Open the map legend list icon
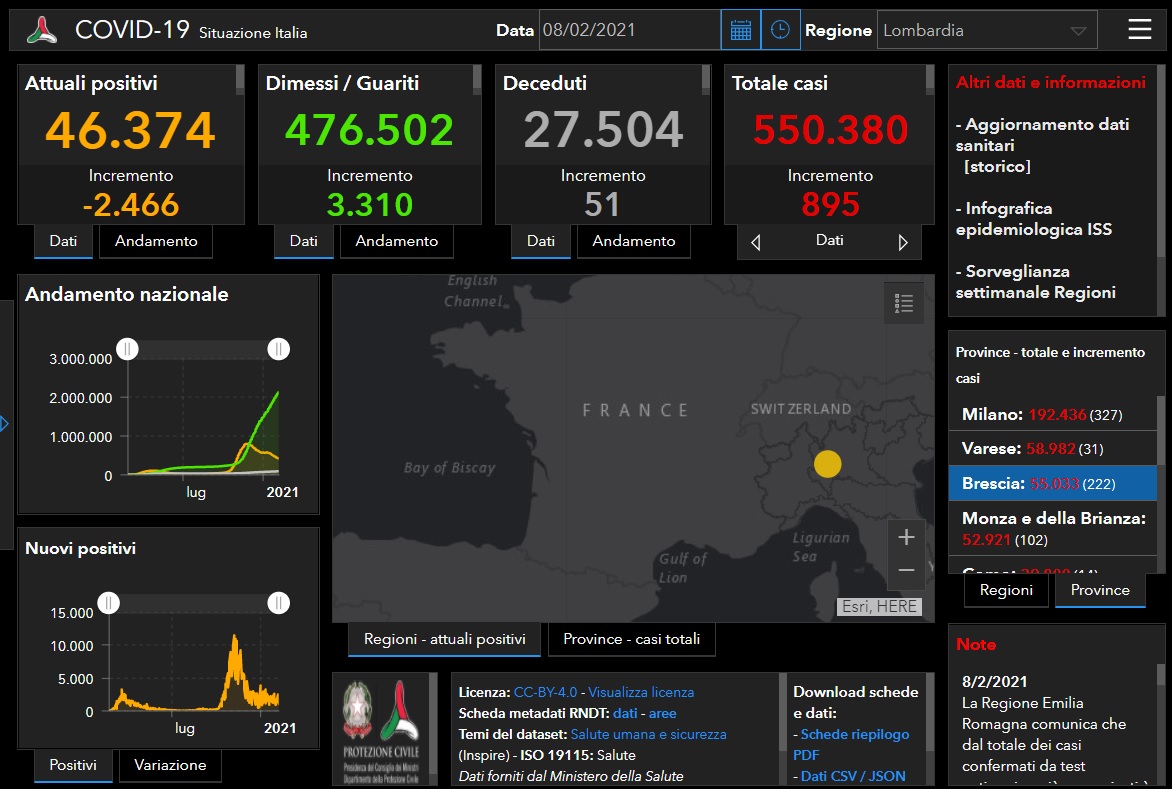This screenshot has width=1172, height=789. tap(904, 303)
